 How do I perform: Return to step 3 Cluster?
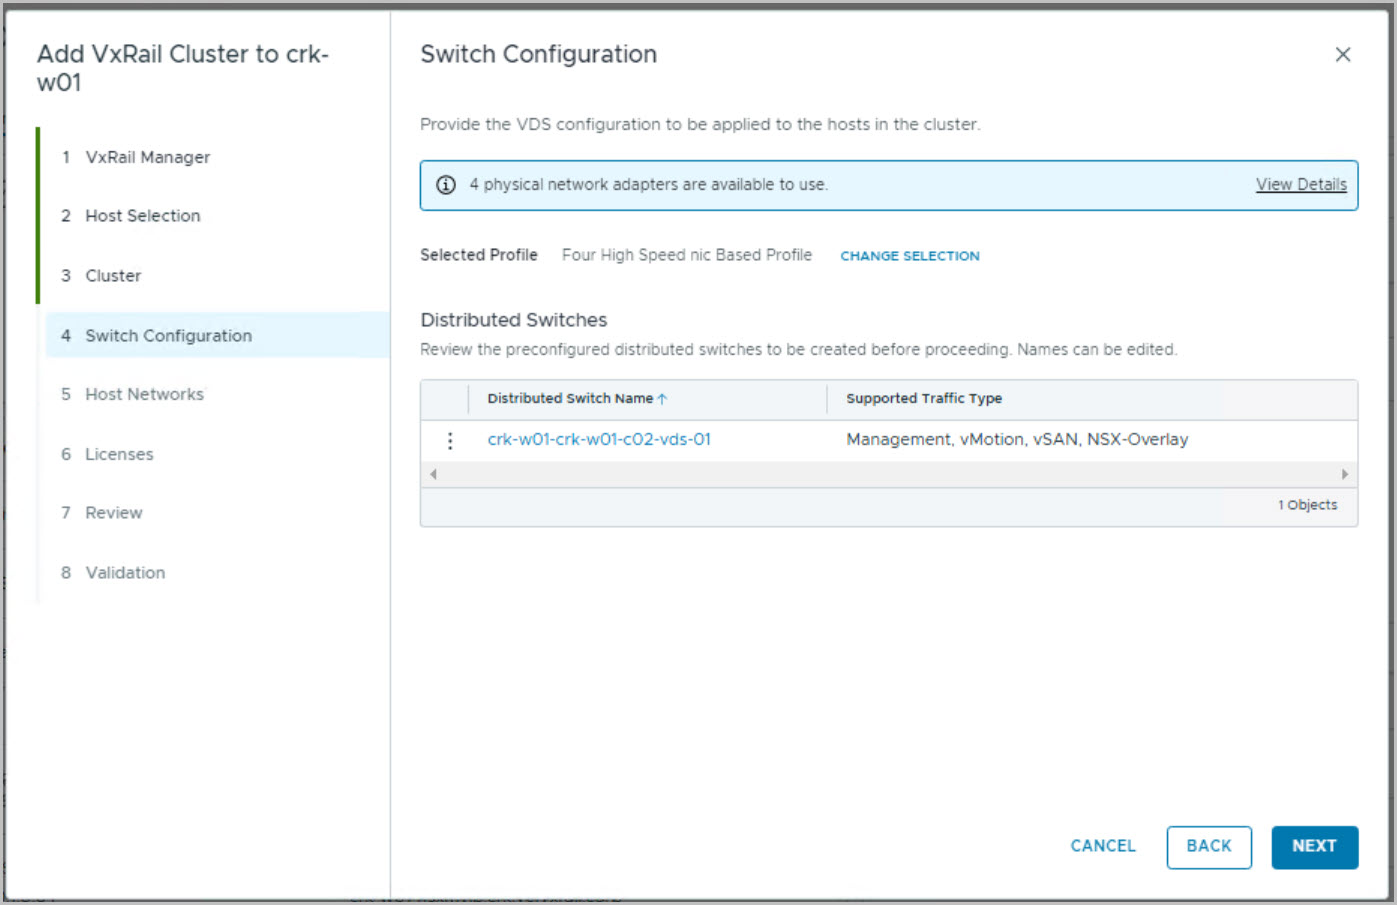coord(113,276)
